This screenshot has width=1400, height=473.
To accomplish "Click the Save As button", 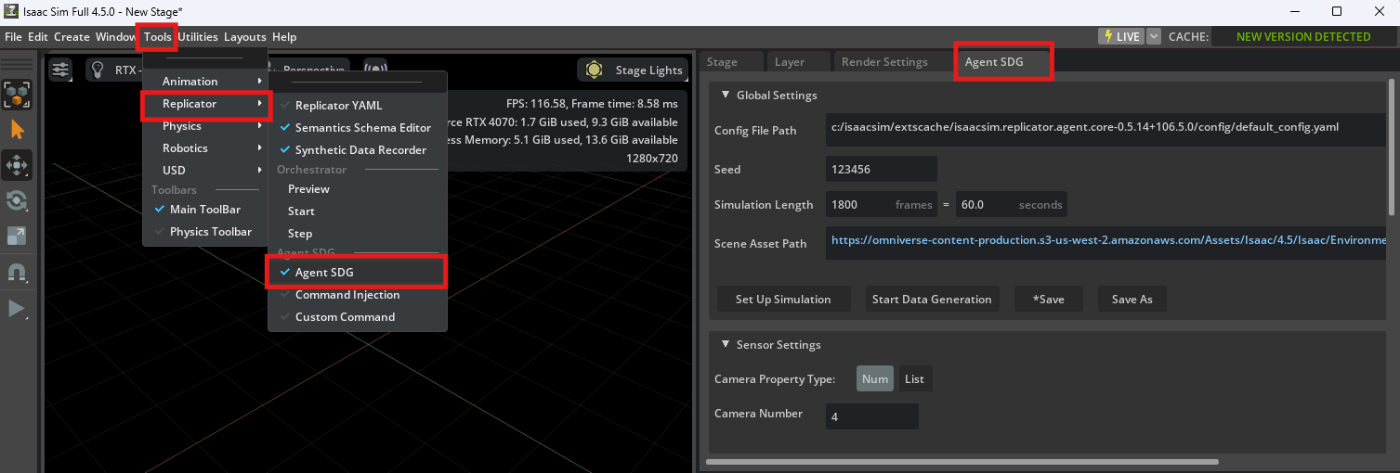I will tap(1132, 299).
